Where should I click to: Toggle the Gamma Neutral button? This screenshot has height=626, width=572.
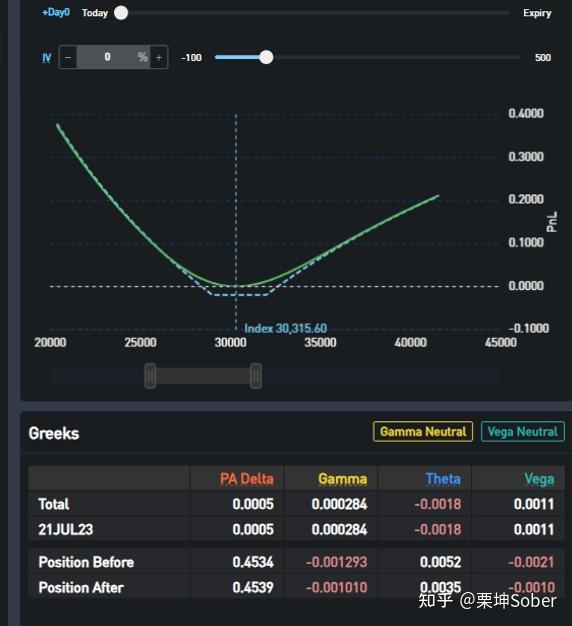tap(423, 432)
